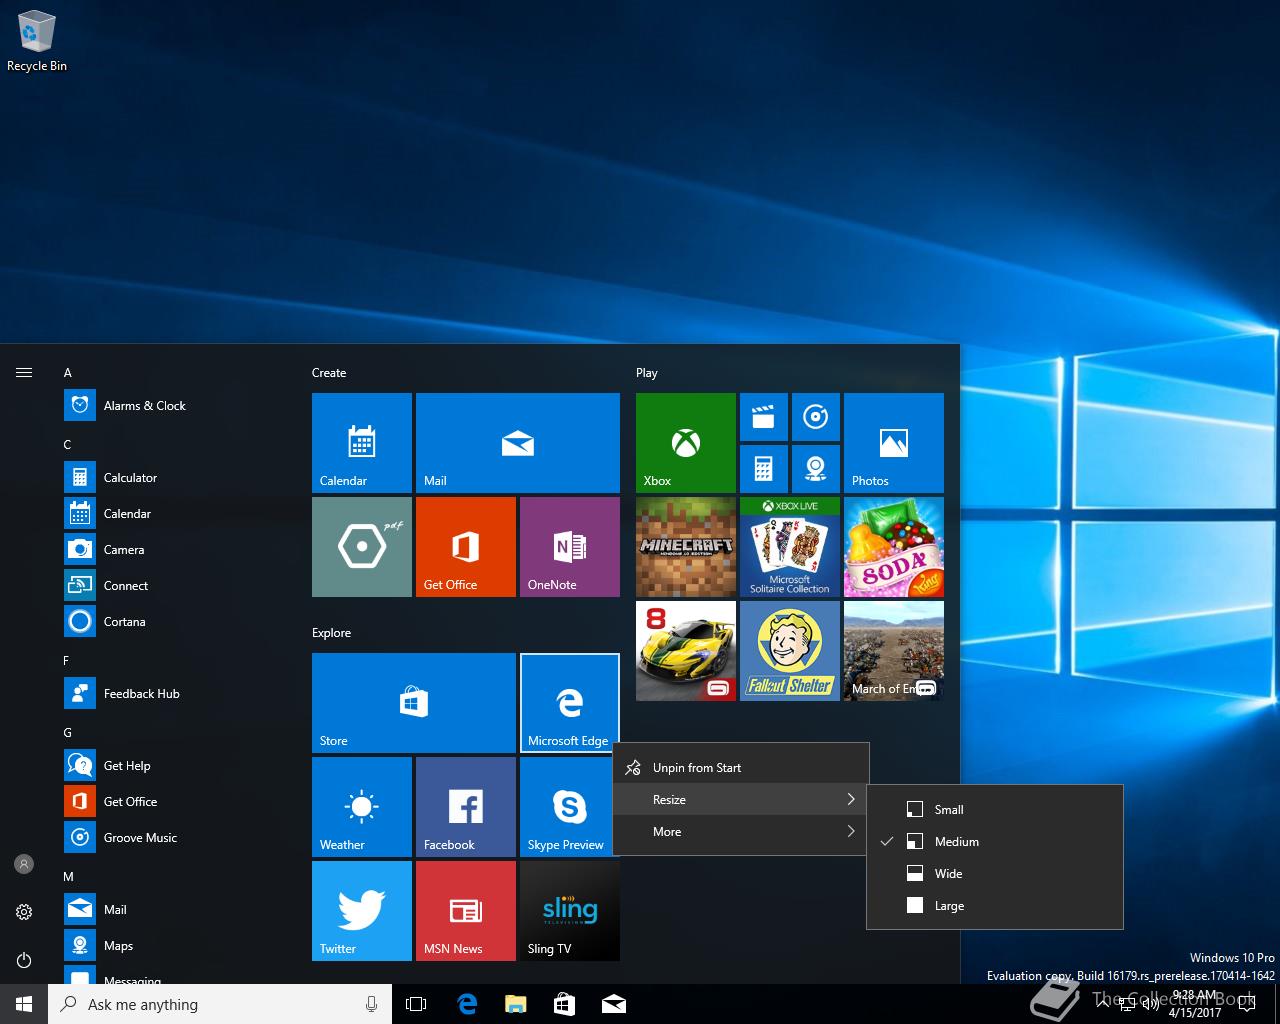1280x1024 pixels.
Task: Click the letter C header in app list
Action: pyautogui.click(x=68, y=445)
